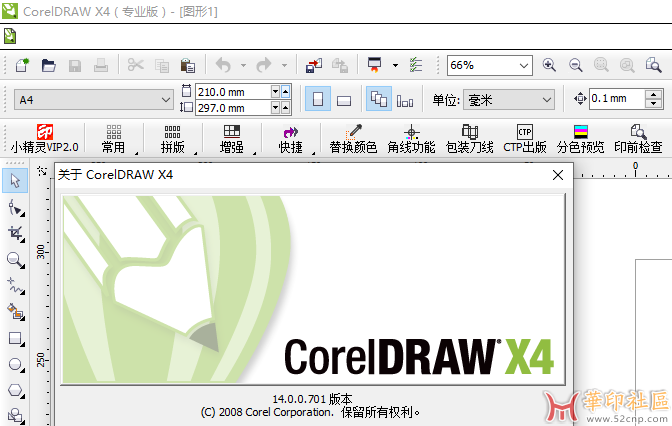The height and width of the screenshot is (426, 672).
Task: Select the Pick tool
Action: tap(15, 180)
